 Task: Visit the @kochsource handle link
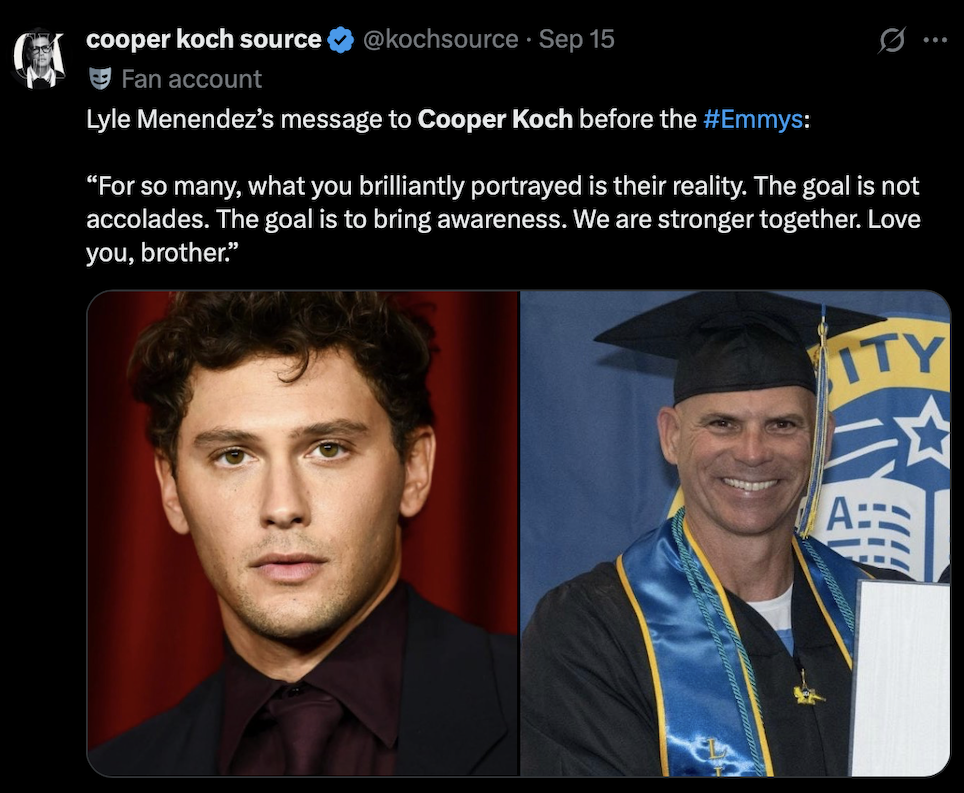(x=440, y=40)
